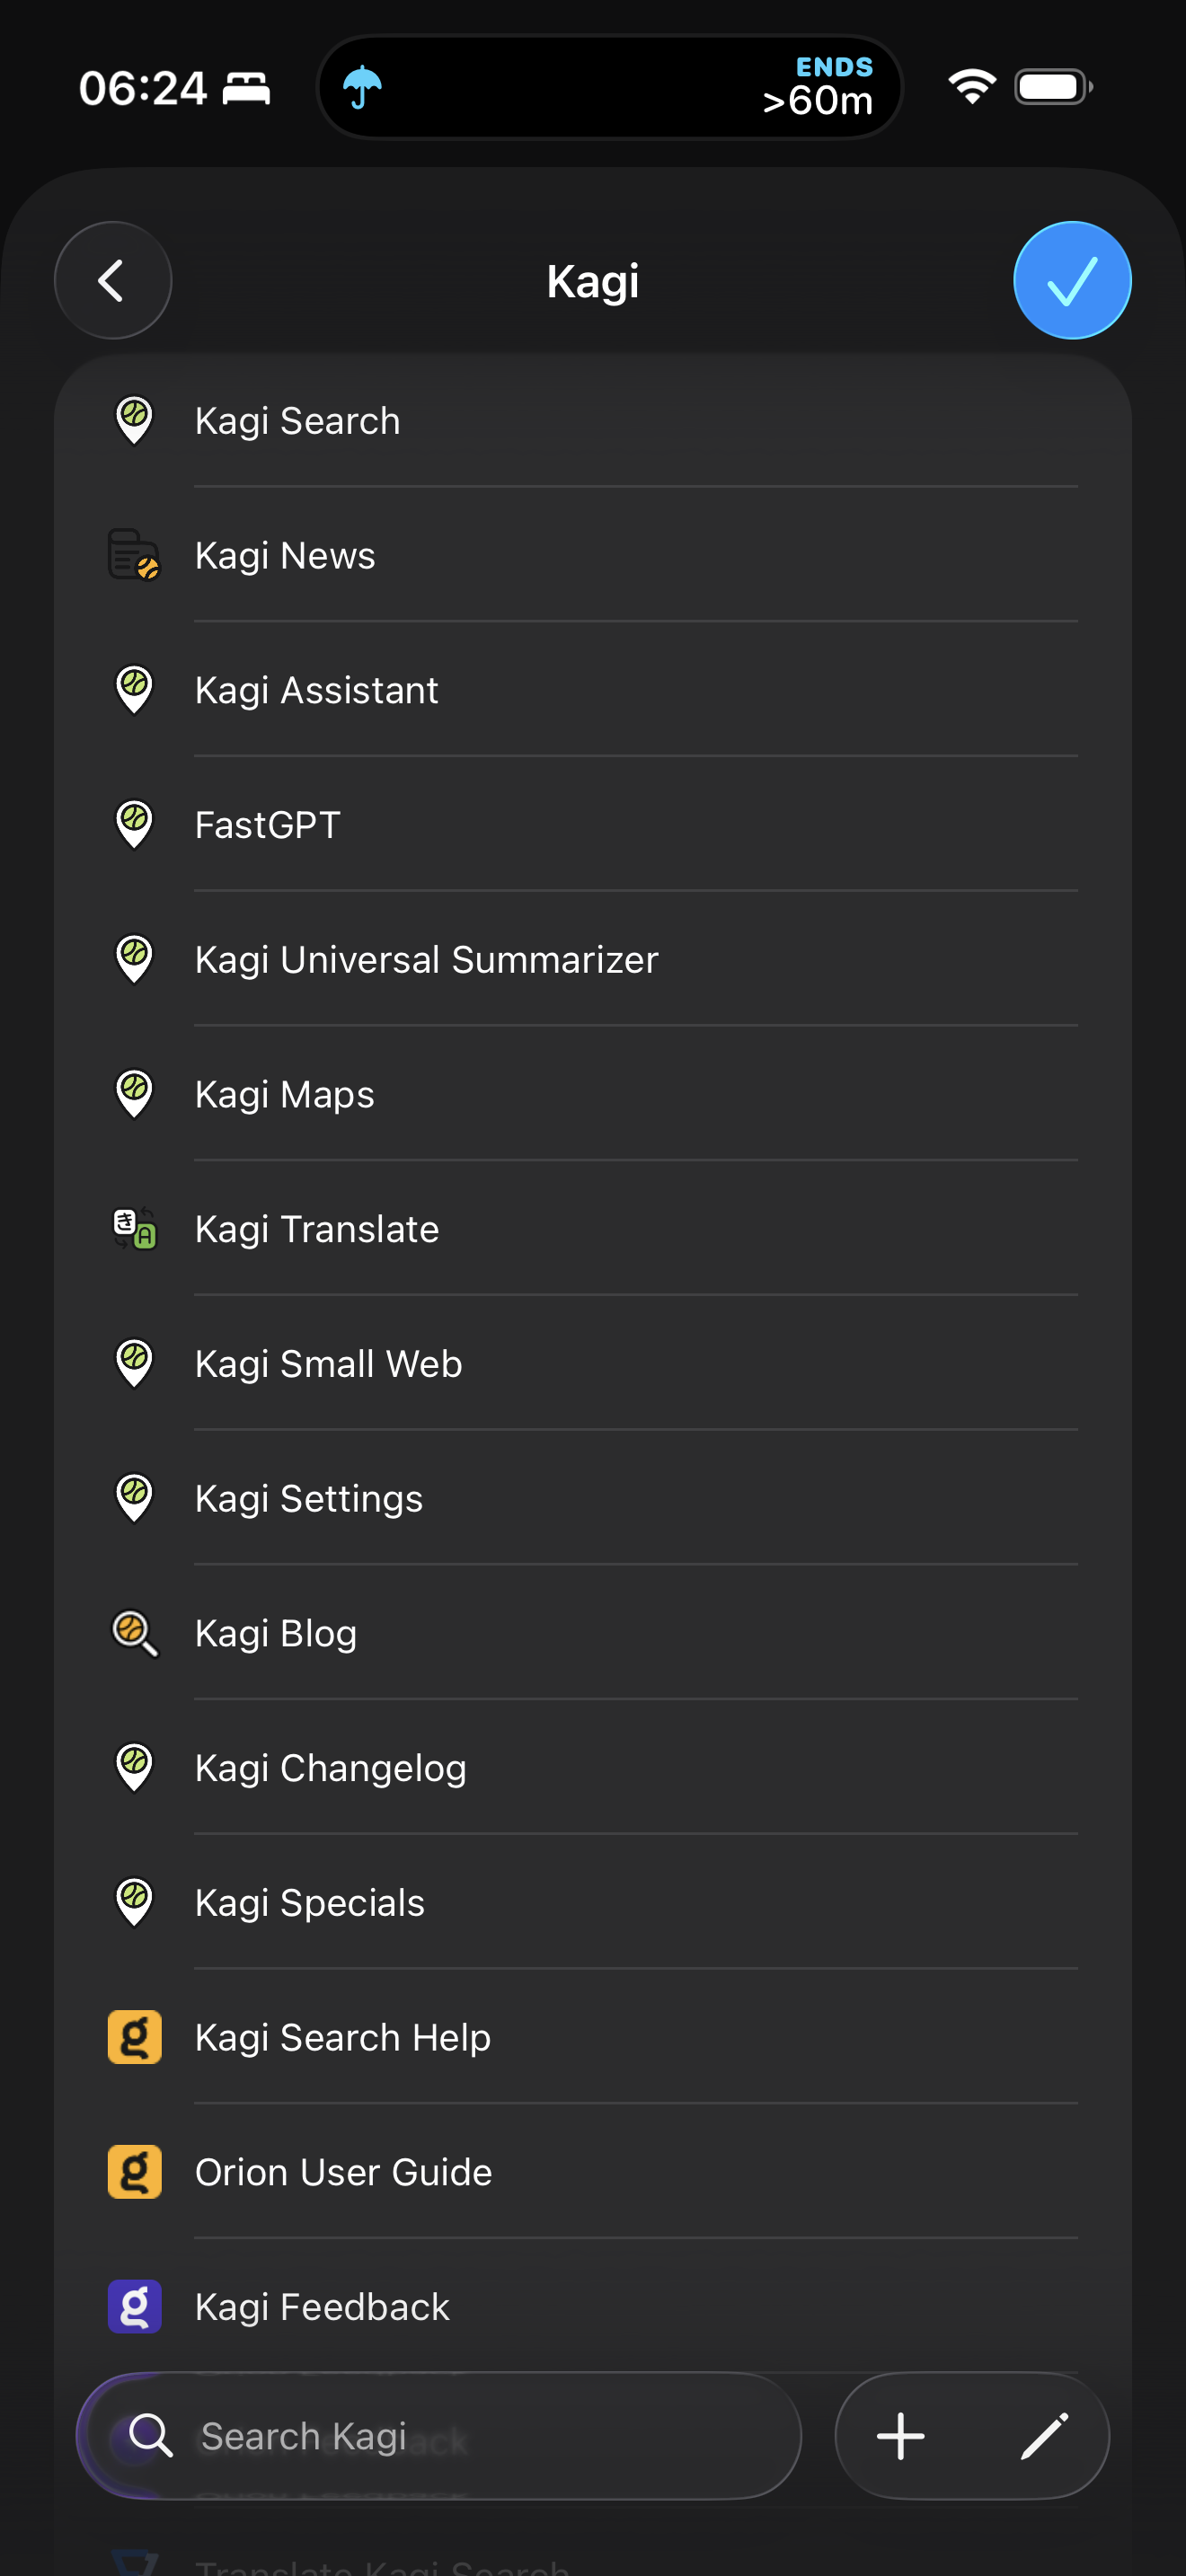Tap the back chevron button
Screen dimensions: 1186x2576
click(x=112, y=281)
